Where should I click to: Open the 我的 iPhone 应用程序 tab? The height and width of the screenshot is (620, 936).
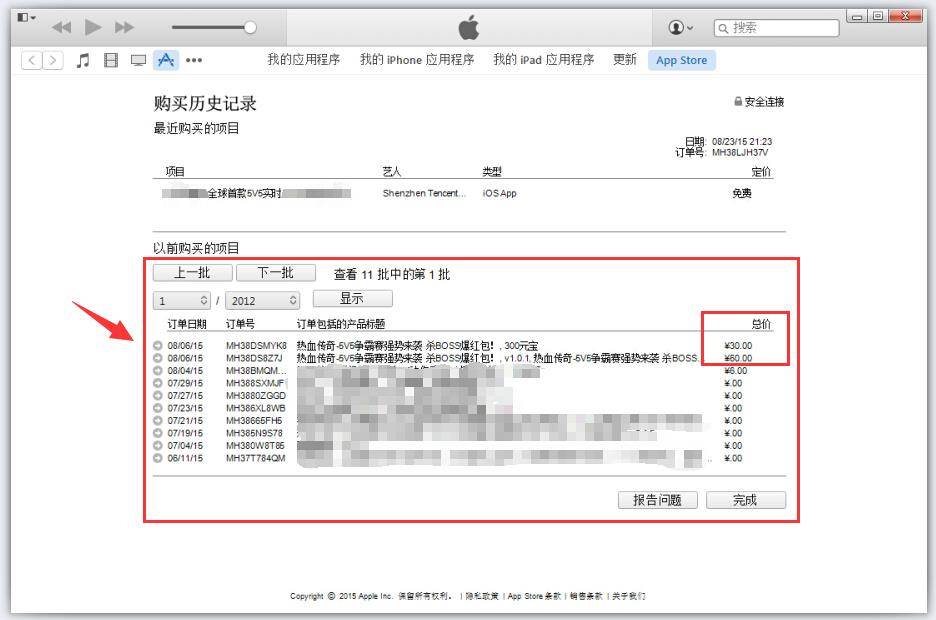click(x=417, y=60)
